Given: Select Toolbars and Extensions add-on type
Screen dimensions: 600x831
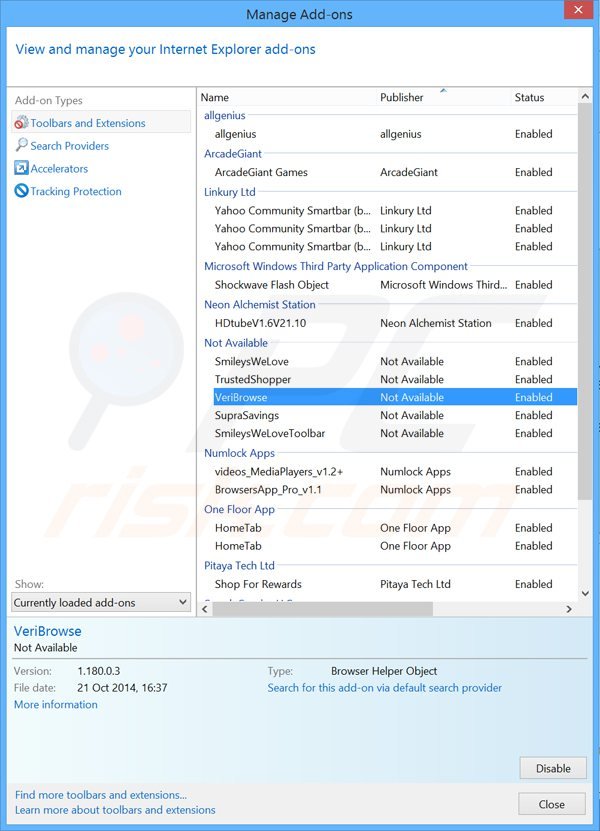Looking at the screenshot, I should coord(101,122).
